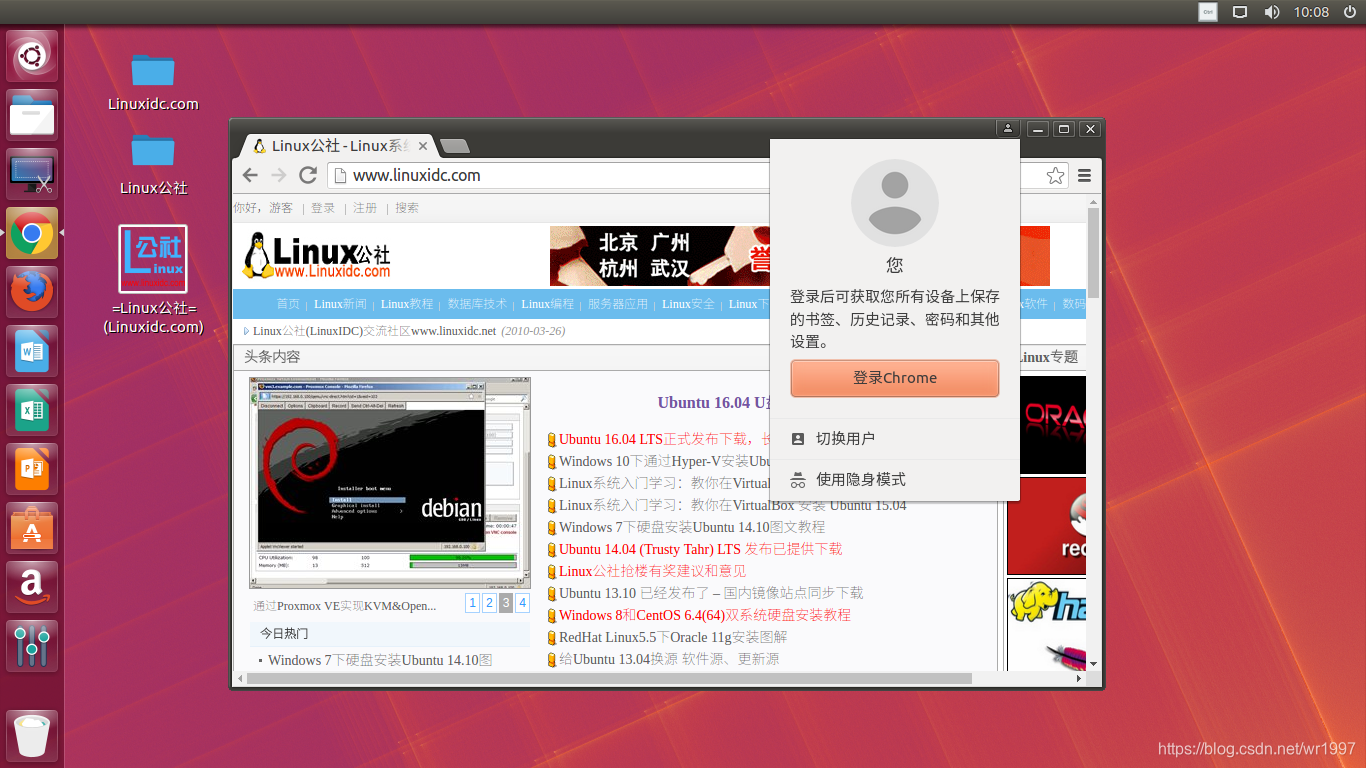The height and width of the screenshot is (768, 1366).
Task: Open a new tab in Chrome
Action: point(455,146)
